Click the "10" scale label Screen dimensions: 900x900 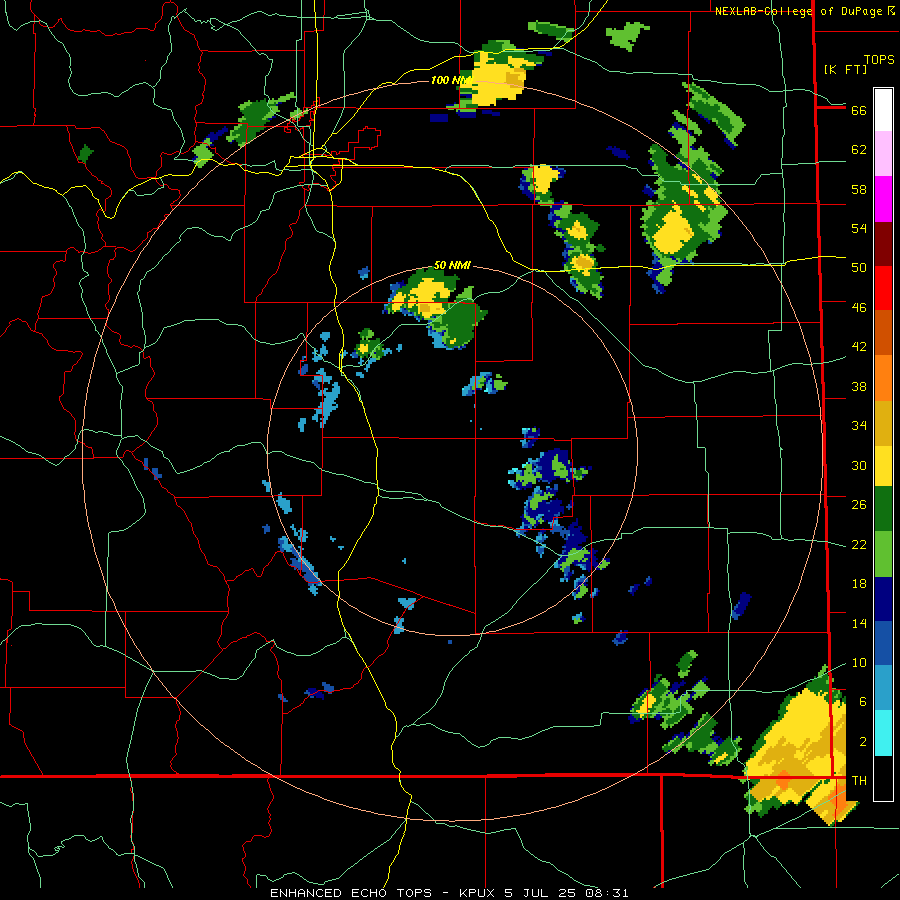click(859, 663)
